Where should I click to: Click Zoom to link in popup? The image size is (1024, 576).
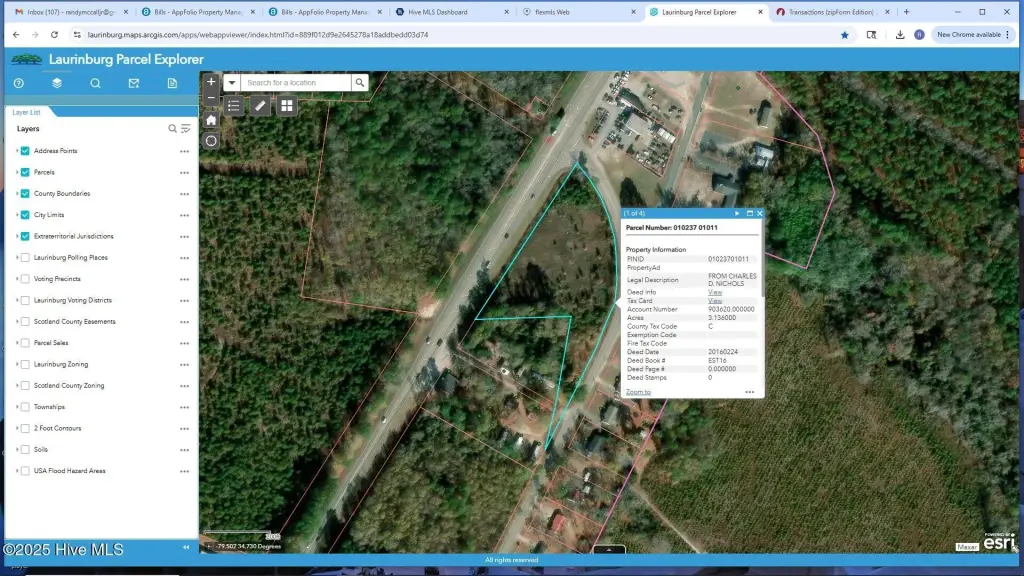(638, 392)
